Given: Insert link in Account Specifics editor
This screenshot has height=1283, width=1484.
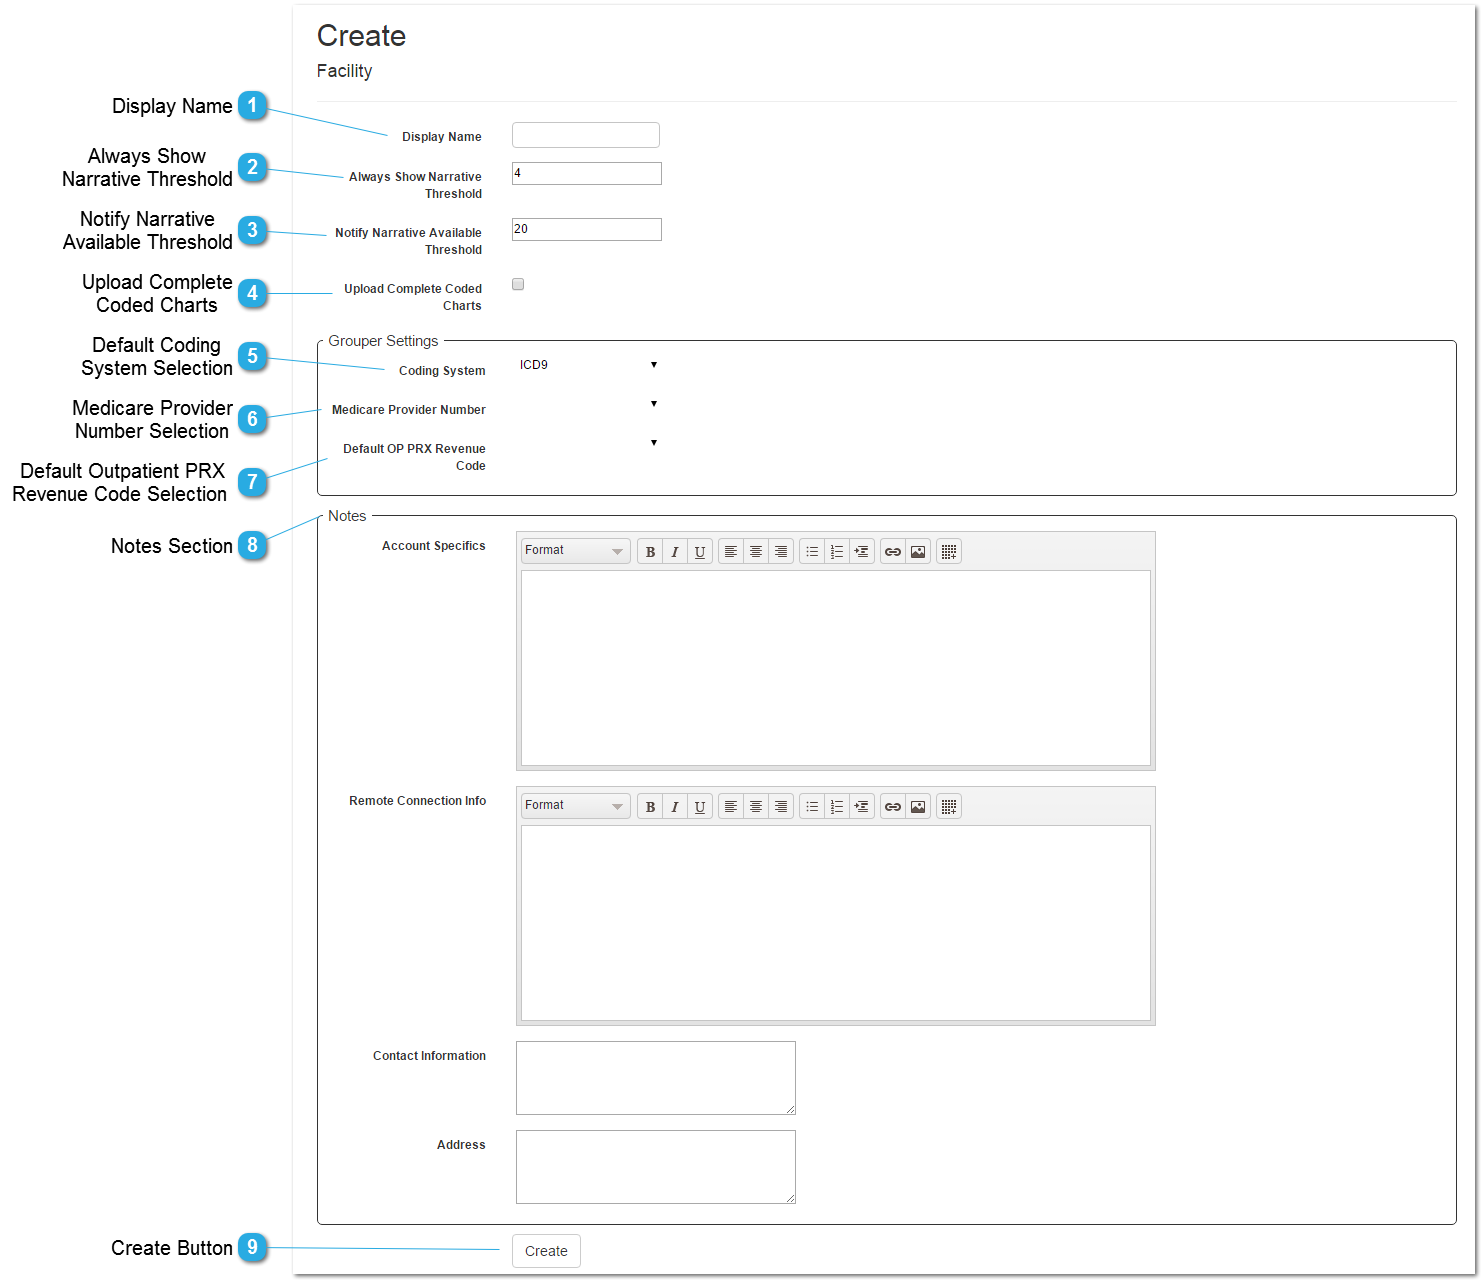Looking at the screenshot, I should 893,552.
